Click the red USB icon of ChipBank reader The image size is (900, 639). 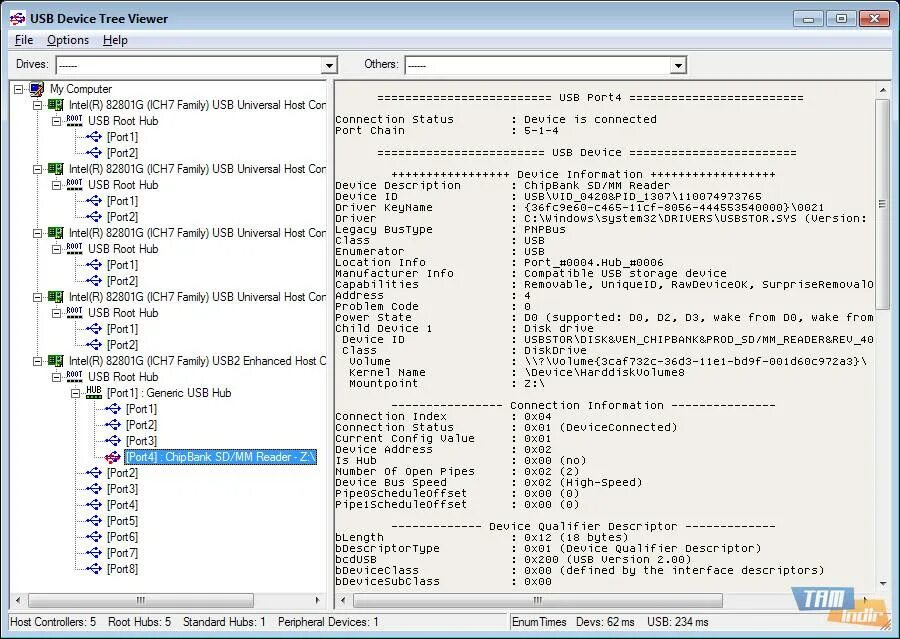pyautogui.click(x=112, y=457)
